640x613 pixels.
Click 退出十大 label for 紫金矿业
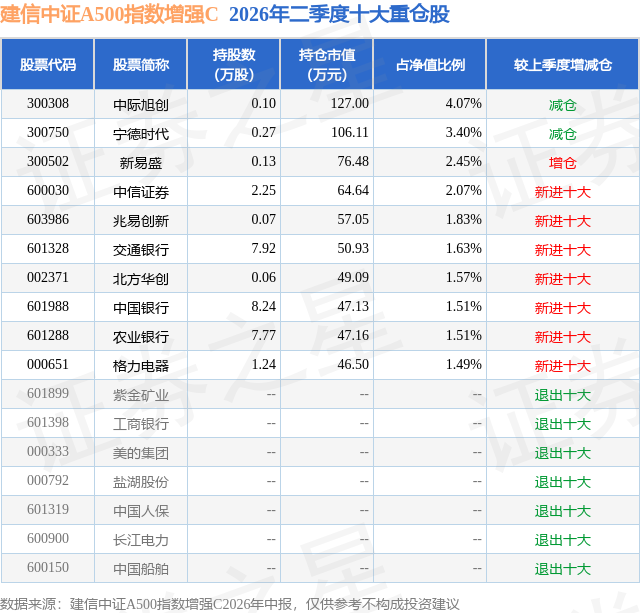click(x=562, y=394)
